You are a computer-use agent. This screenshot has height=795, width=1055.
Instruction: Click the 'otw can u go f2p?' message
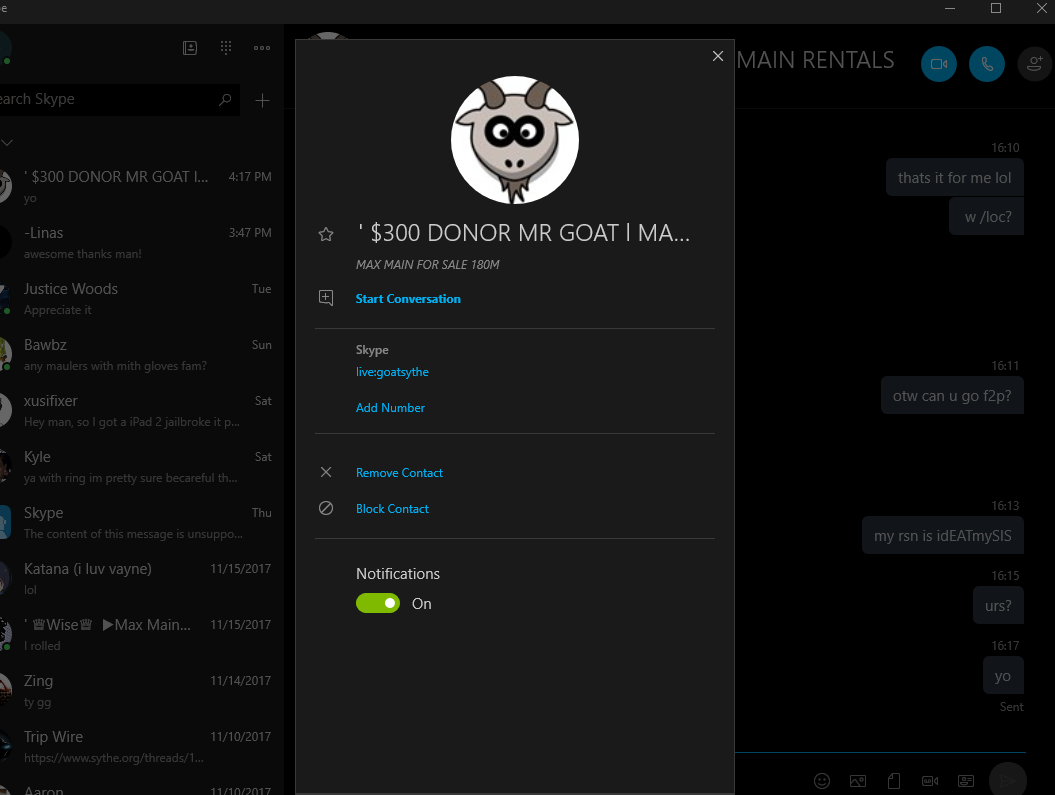pos(952,395)
